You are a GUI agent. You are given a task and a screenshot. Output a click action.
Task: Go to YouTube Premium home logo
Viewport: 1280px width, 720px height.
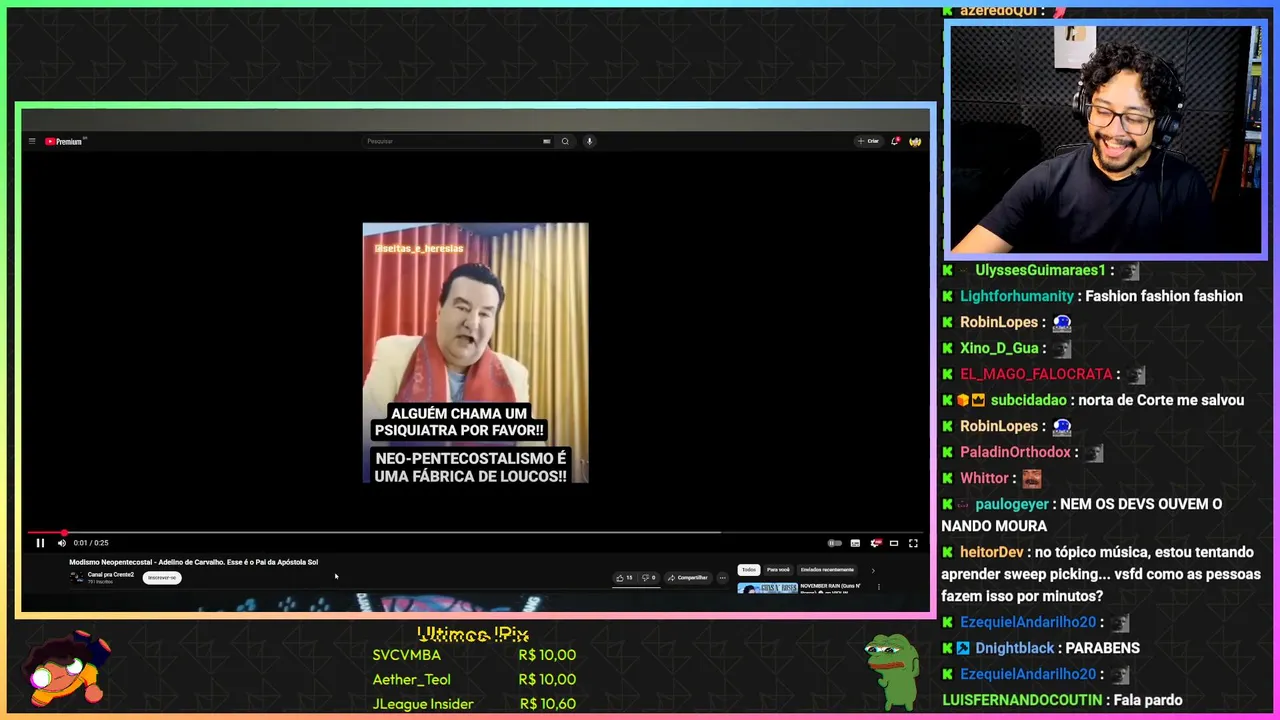pyautogui.click(x=64, y=141)
